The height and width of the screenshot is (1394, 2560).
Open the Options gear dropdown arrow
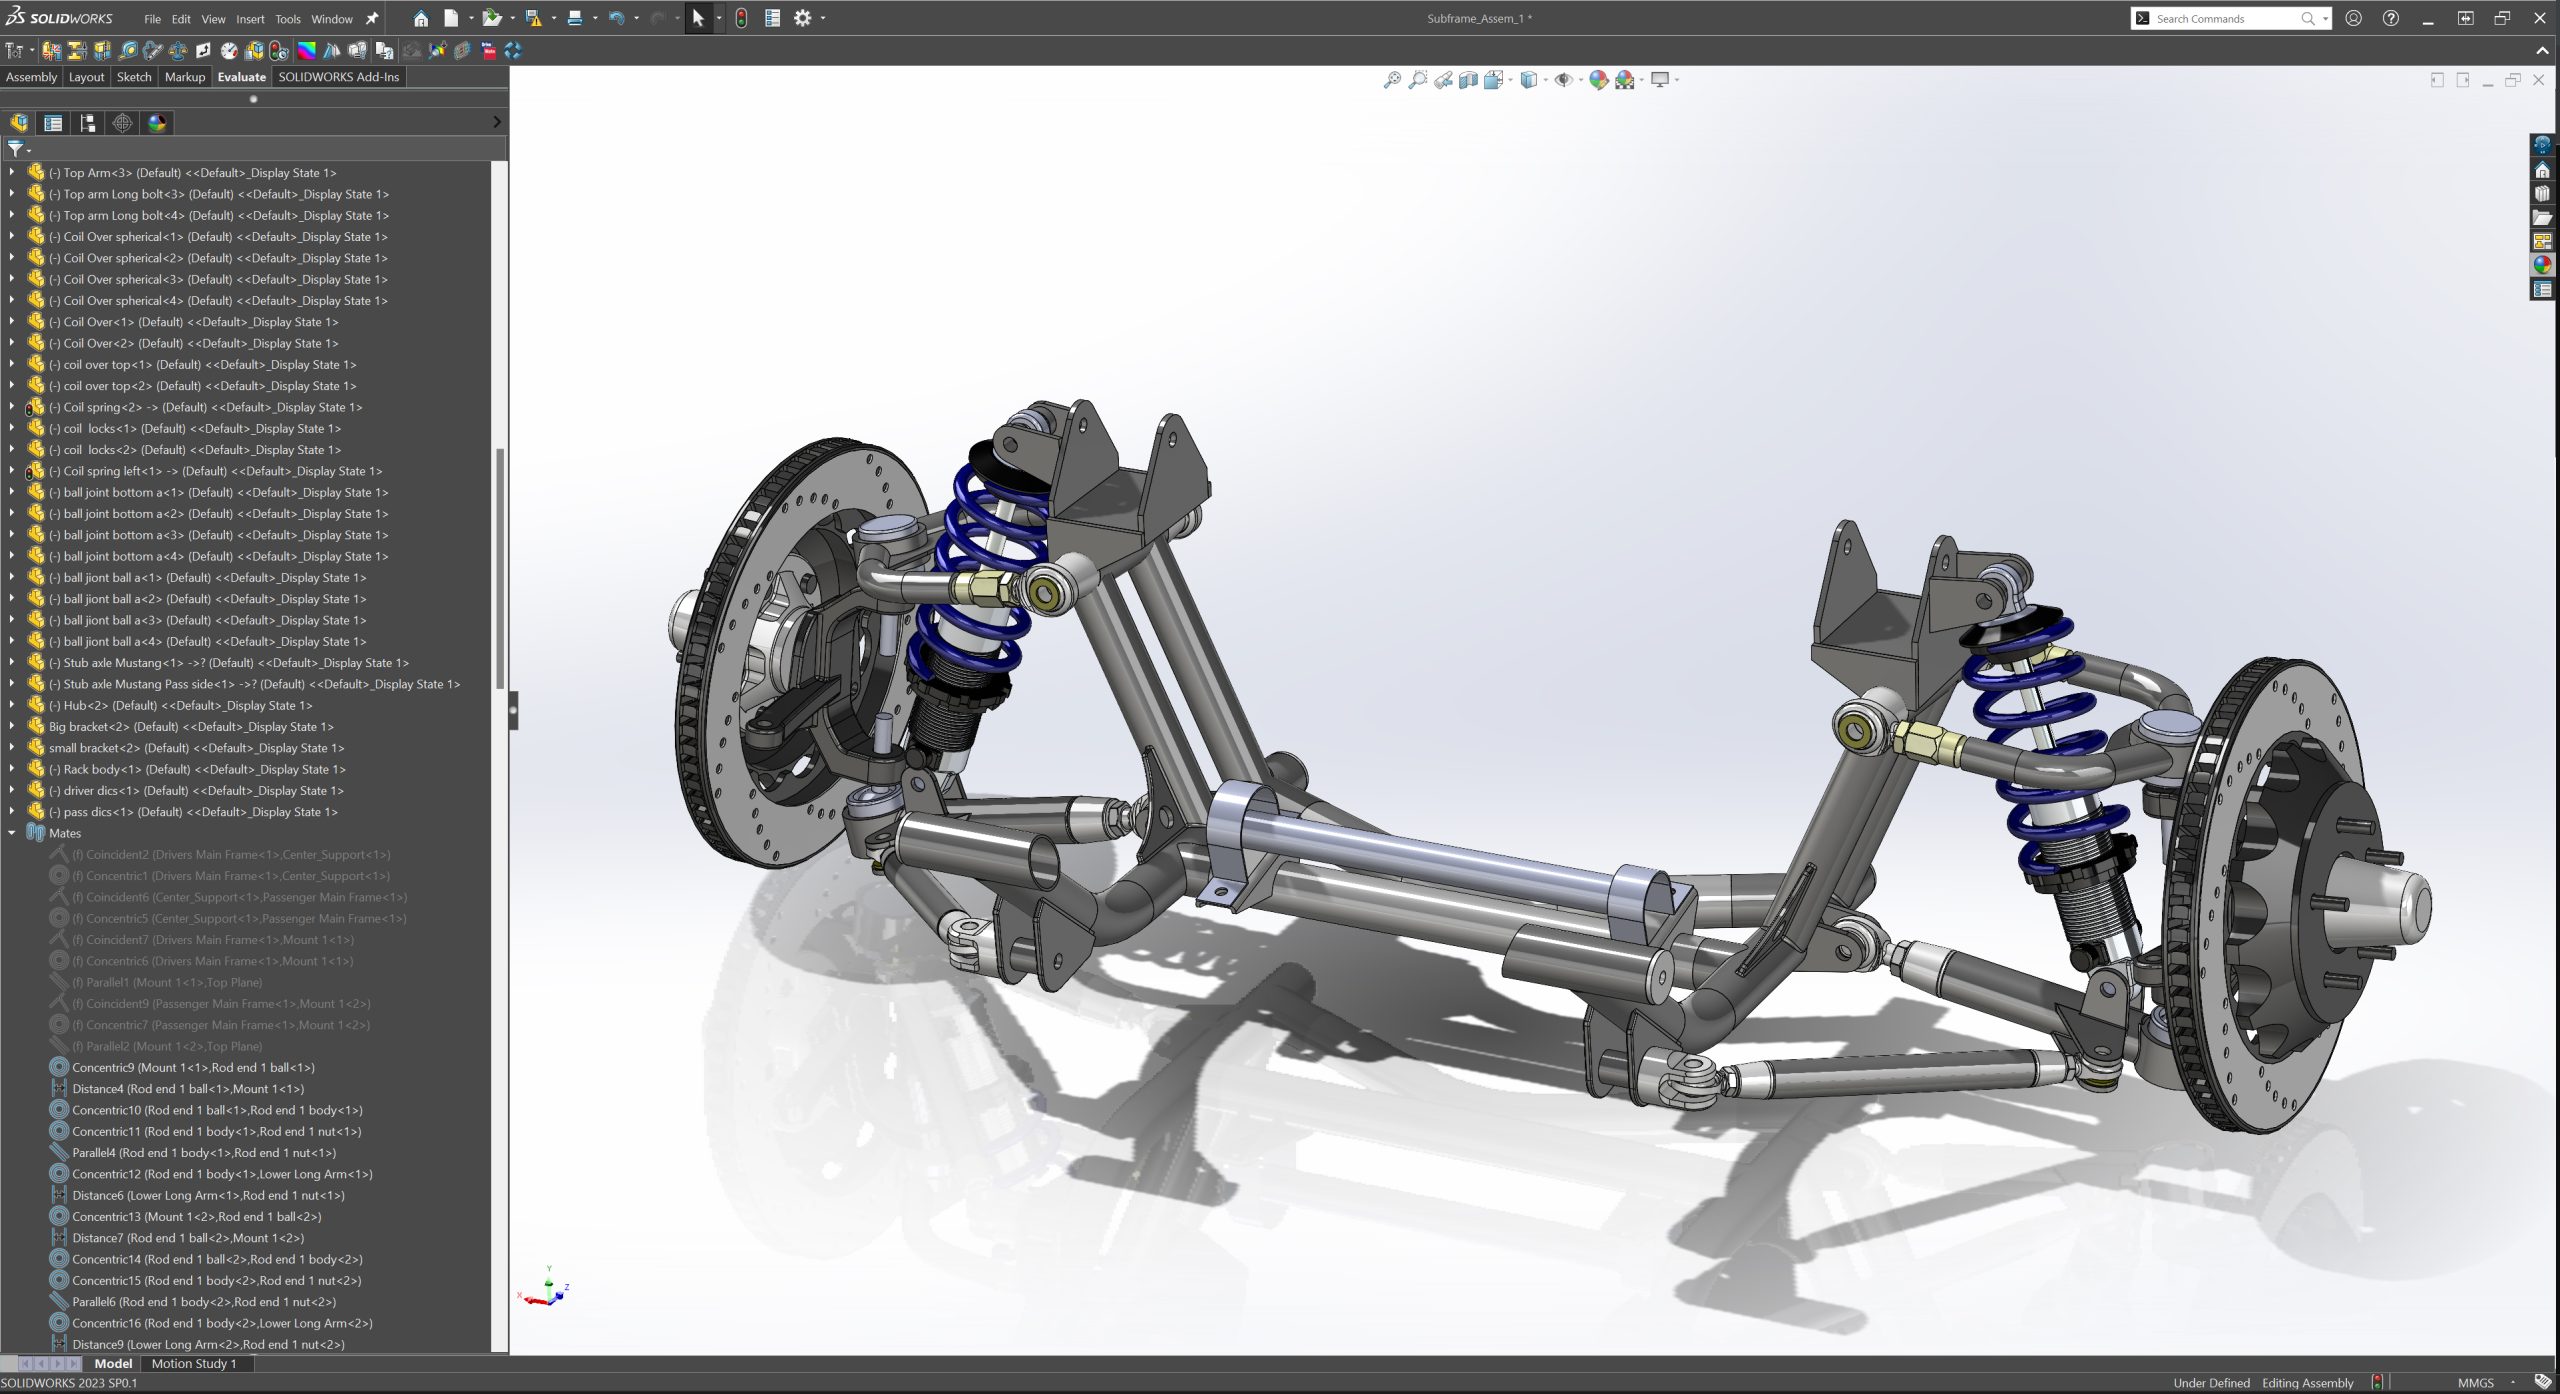823,18
